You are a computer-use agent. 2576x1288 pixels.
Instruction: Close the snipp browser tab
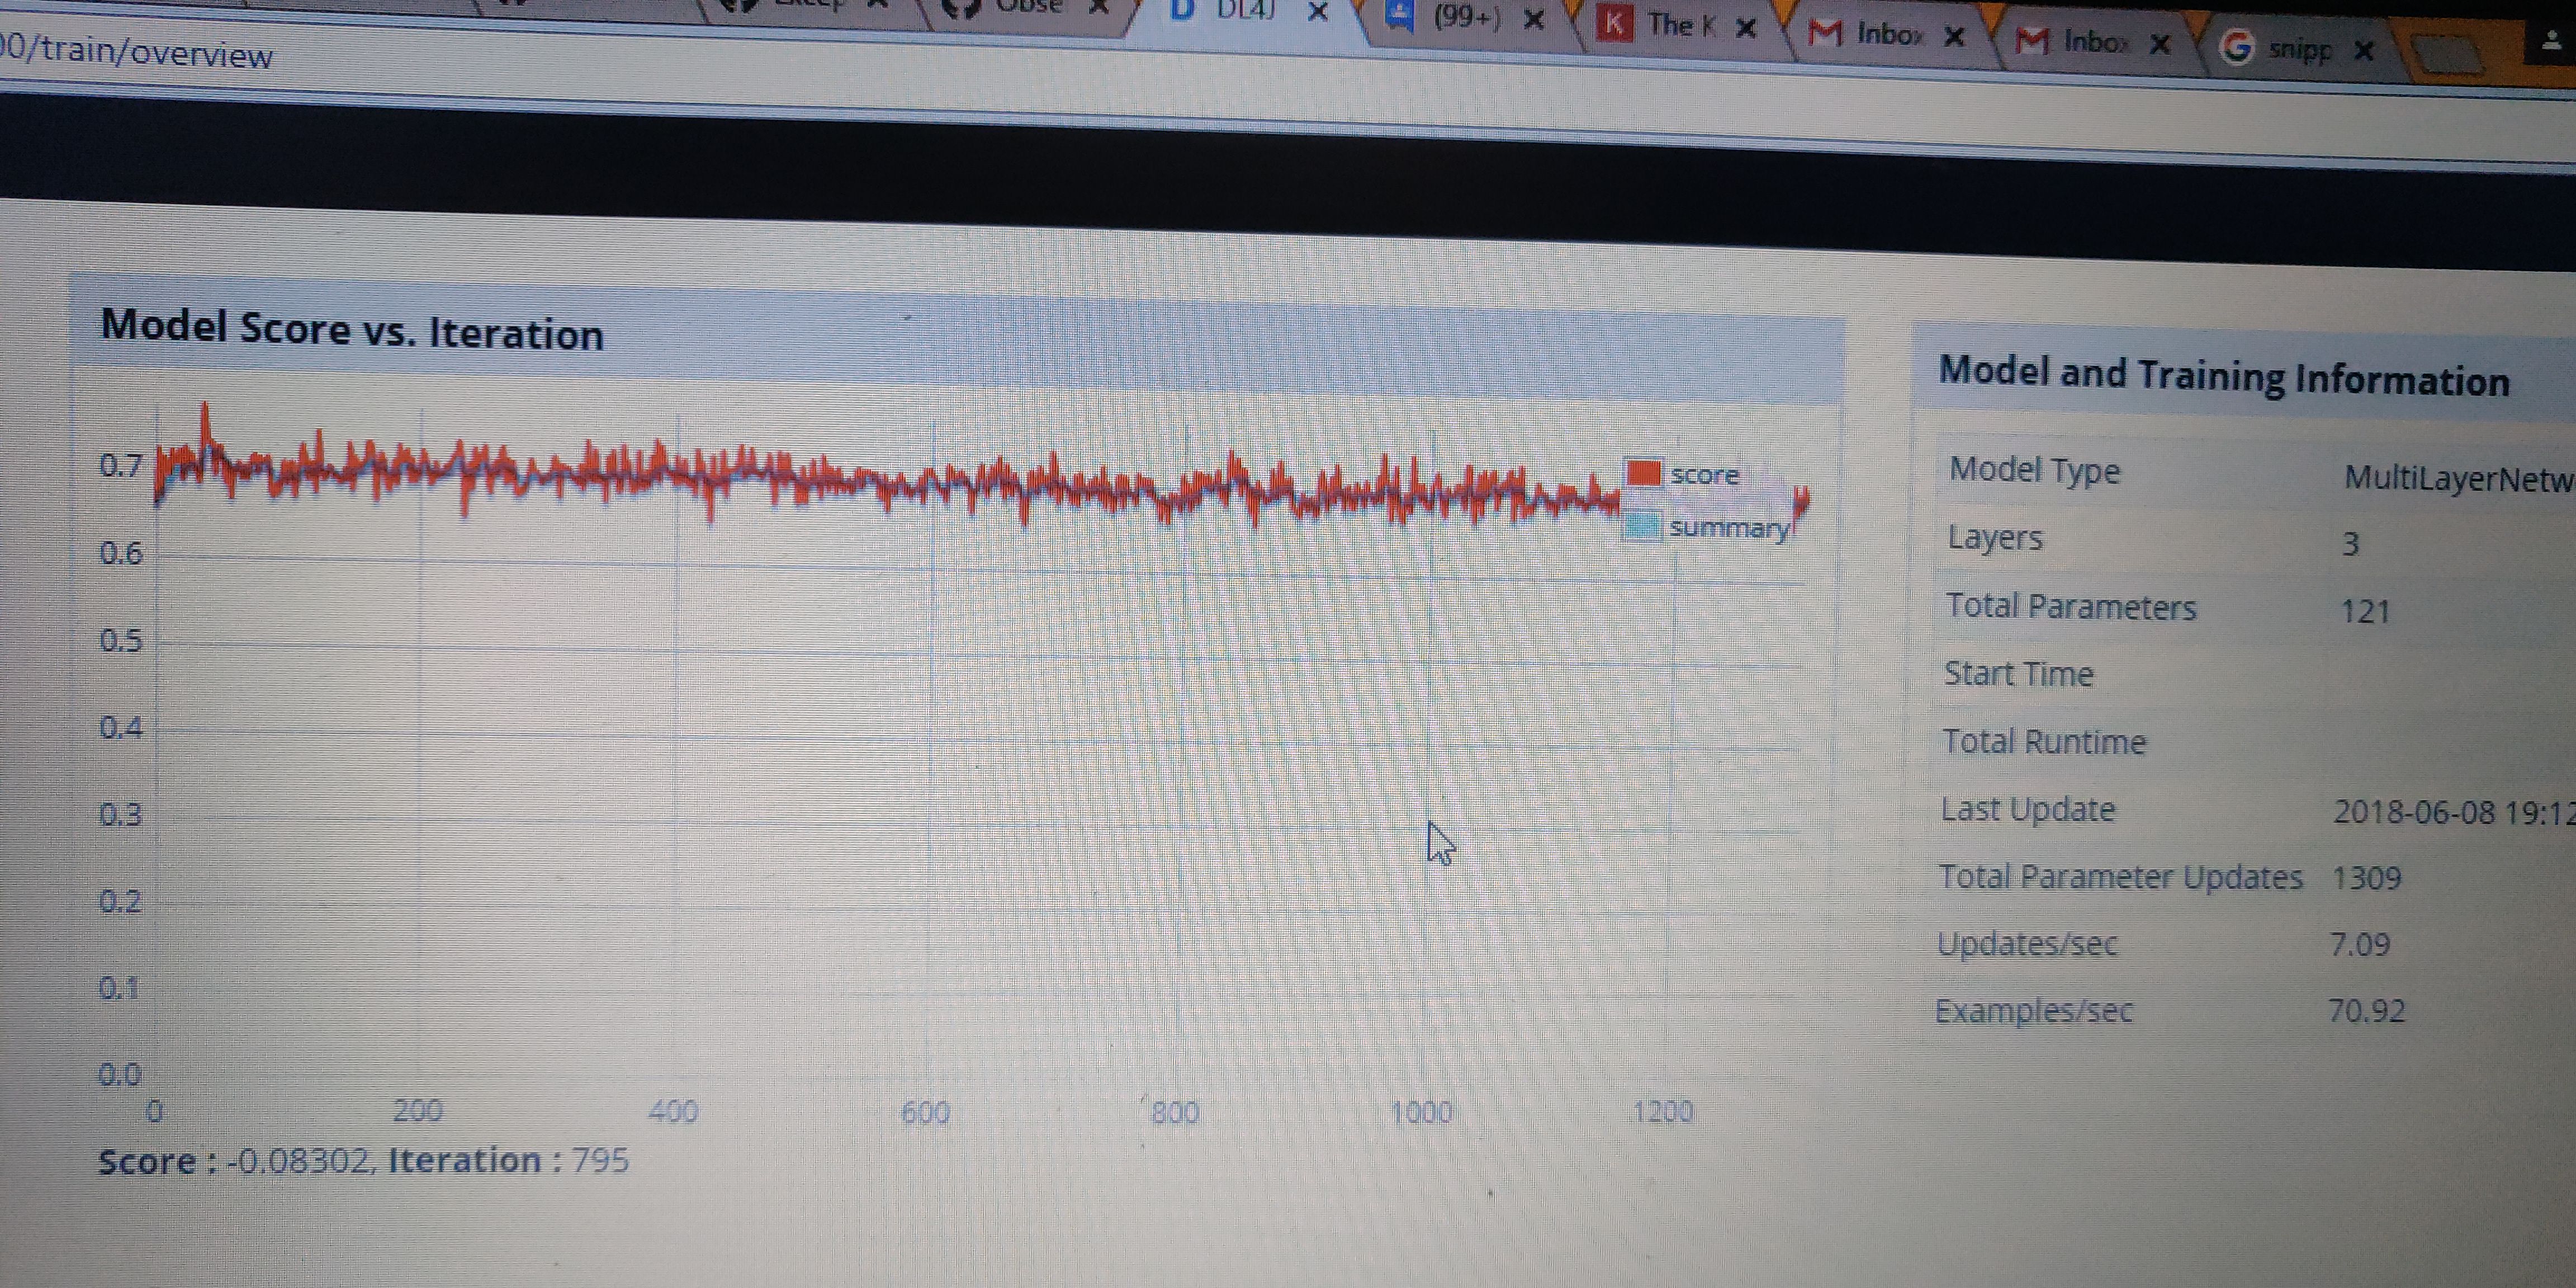click(2364, 50)
